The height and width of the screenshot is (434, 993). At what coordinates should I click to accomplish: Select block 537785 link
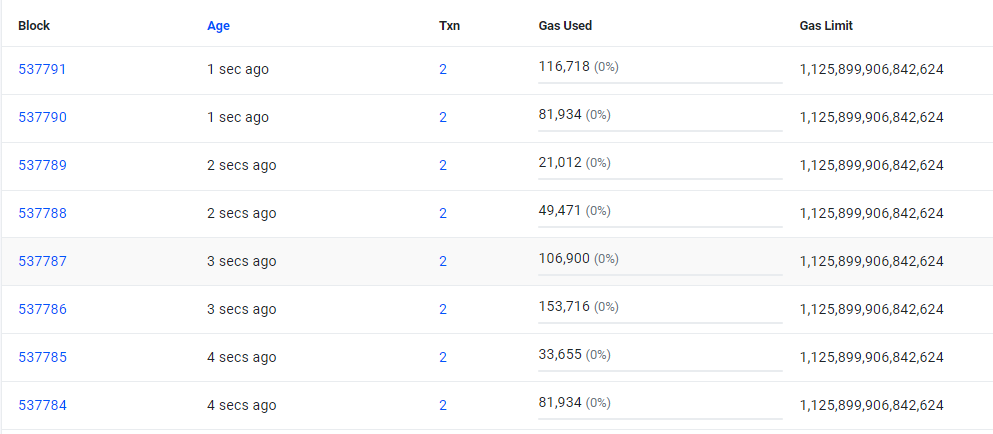pos(42,357)
